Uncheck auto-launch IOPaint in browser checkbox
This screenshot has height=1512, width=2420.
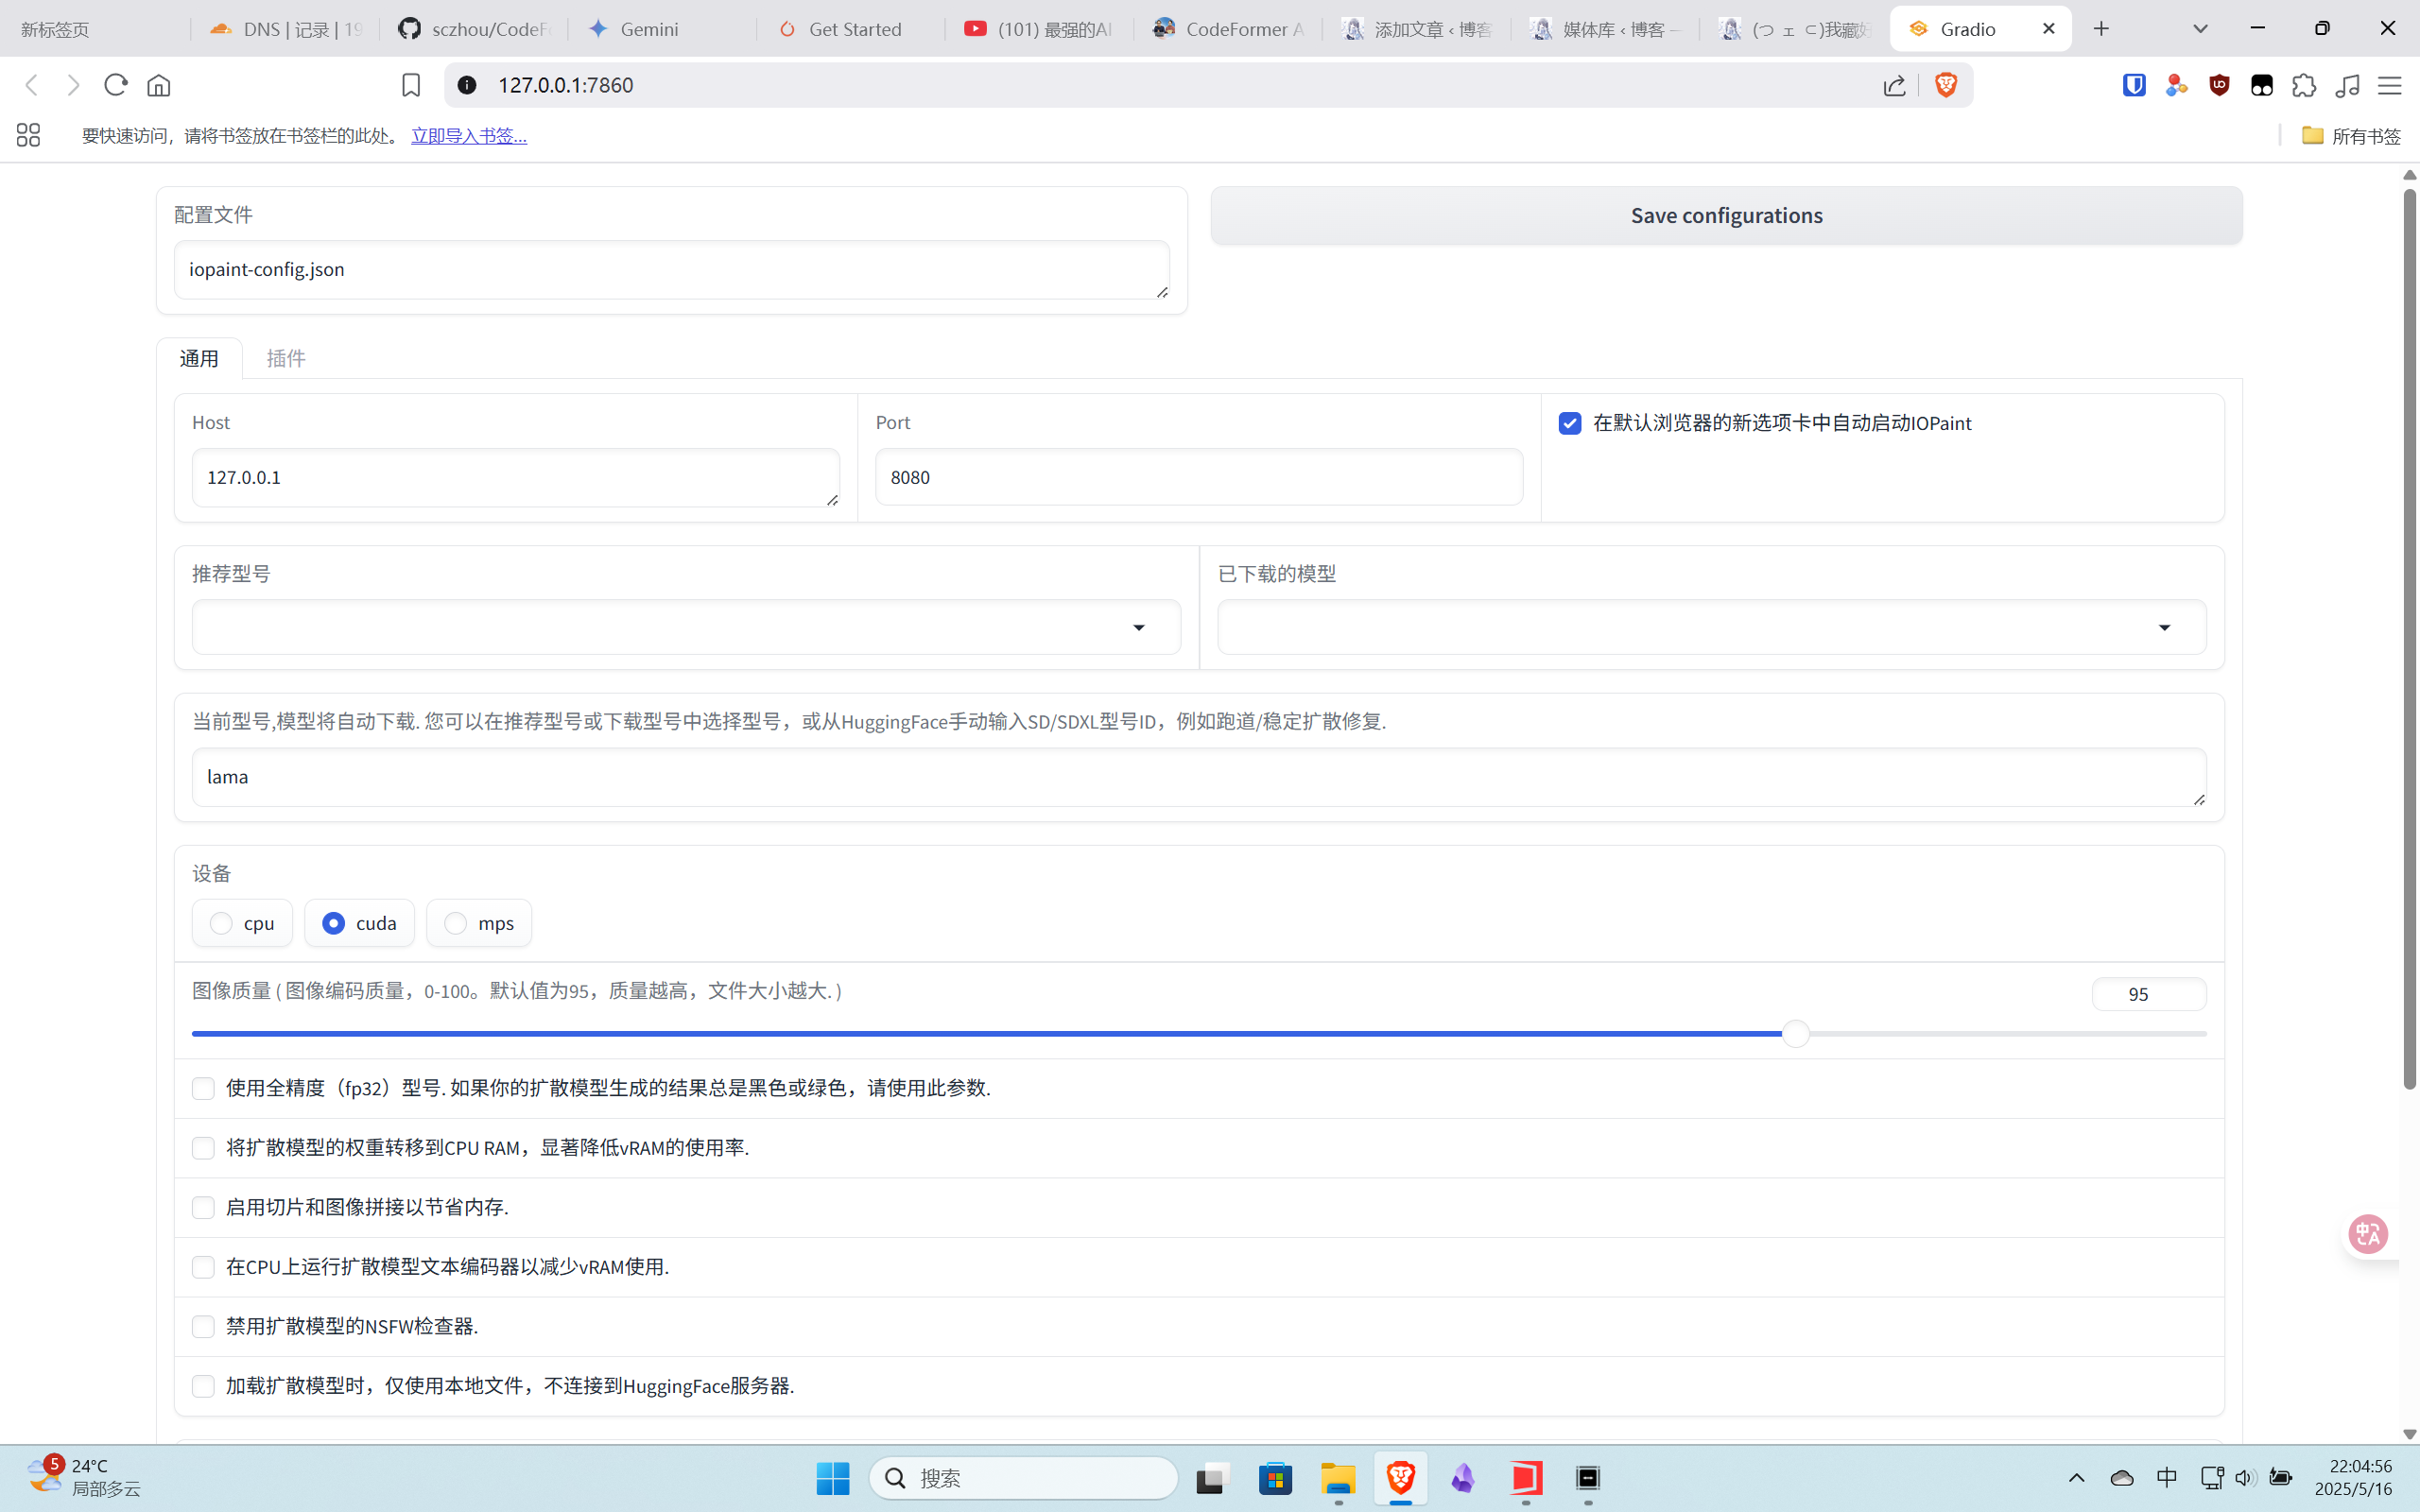1570,423
